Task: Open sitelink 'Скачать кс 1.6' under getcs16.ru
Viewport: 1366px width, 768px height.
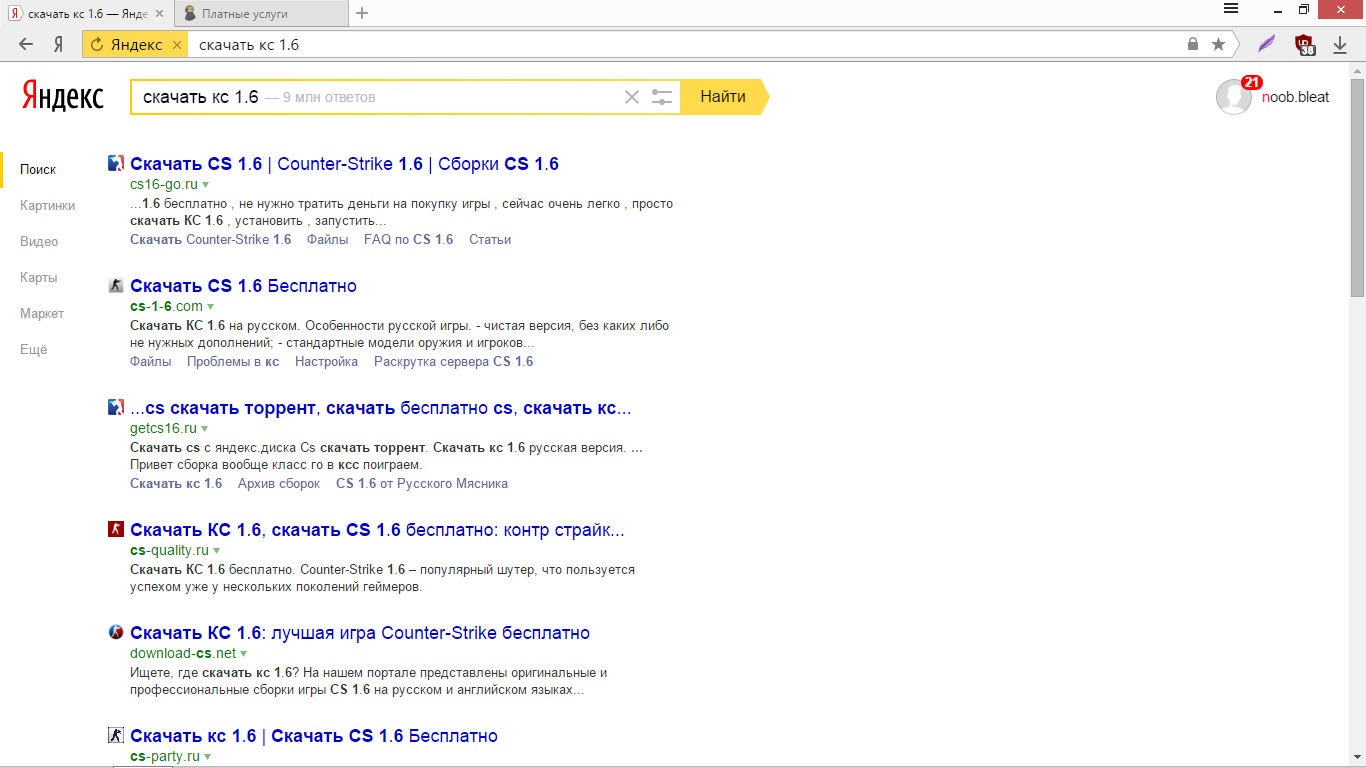Action: (x=176, y=484)
